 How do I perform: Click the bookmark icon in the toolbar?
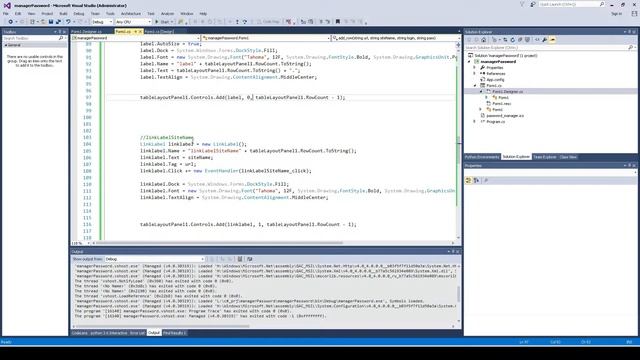click(338, 22)
